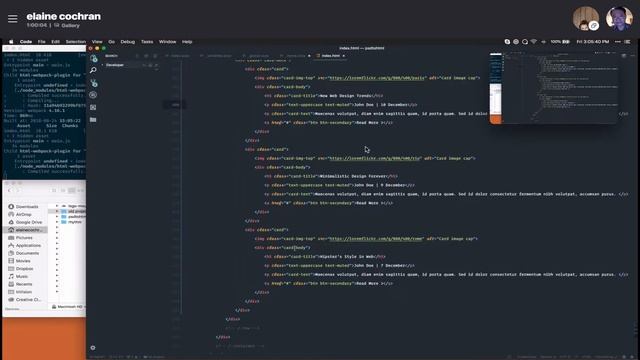Click second participant avatar at top right
Image resolution: width=640 pixels, height=360 pixels.
point(619,18)
